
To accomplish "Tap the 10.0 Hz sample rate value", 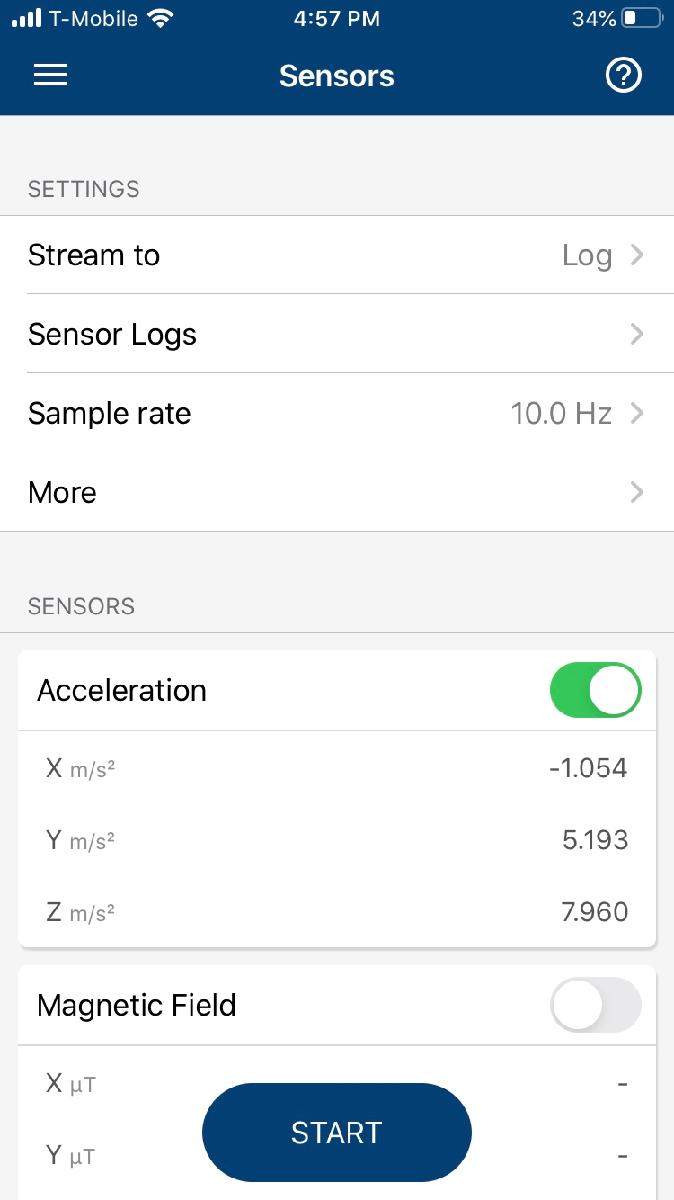I will click(x=561, y=413).
